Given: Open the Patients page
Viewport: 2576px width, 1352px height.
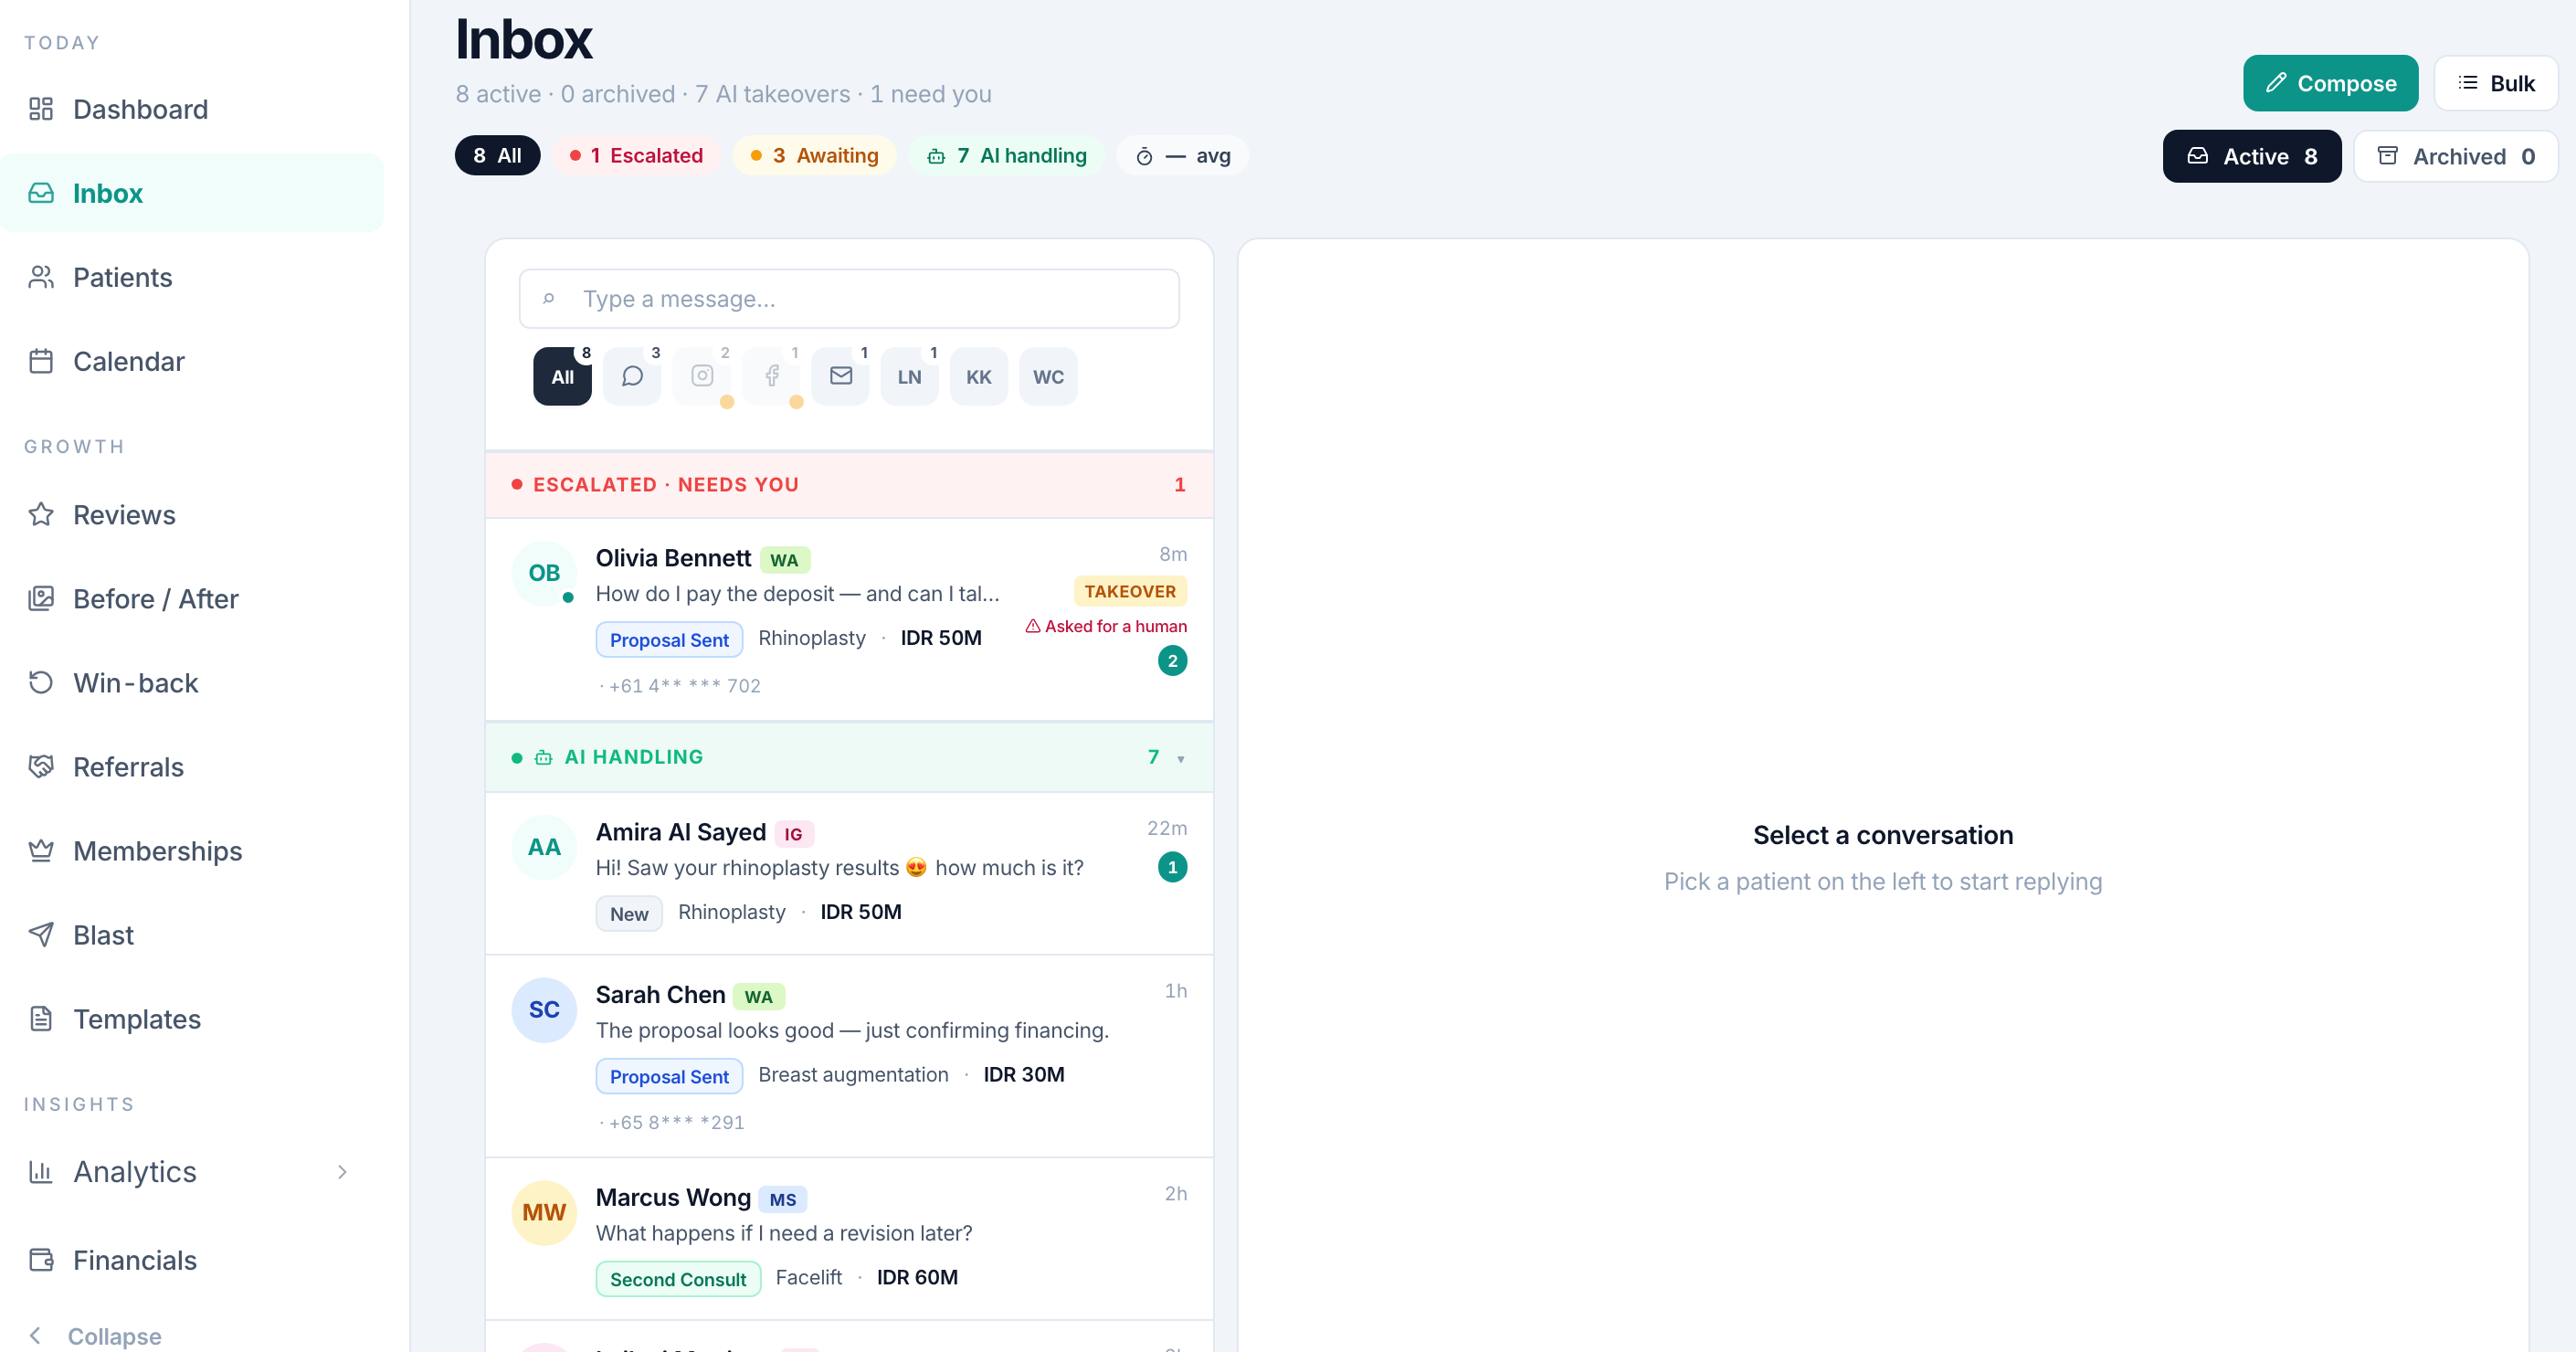Looking at the screenshot, I should point(191,277).
